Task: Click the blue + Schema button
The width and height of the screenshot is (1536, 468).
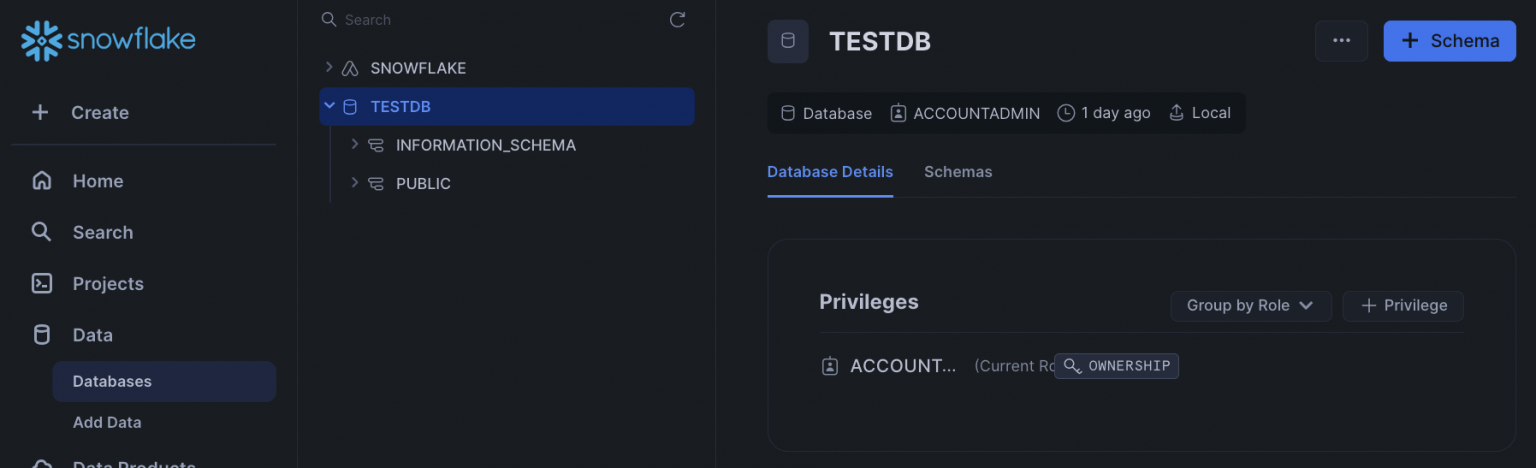Action: coord(1449,41)
